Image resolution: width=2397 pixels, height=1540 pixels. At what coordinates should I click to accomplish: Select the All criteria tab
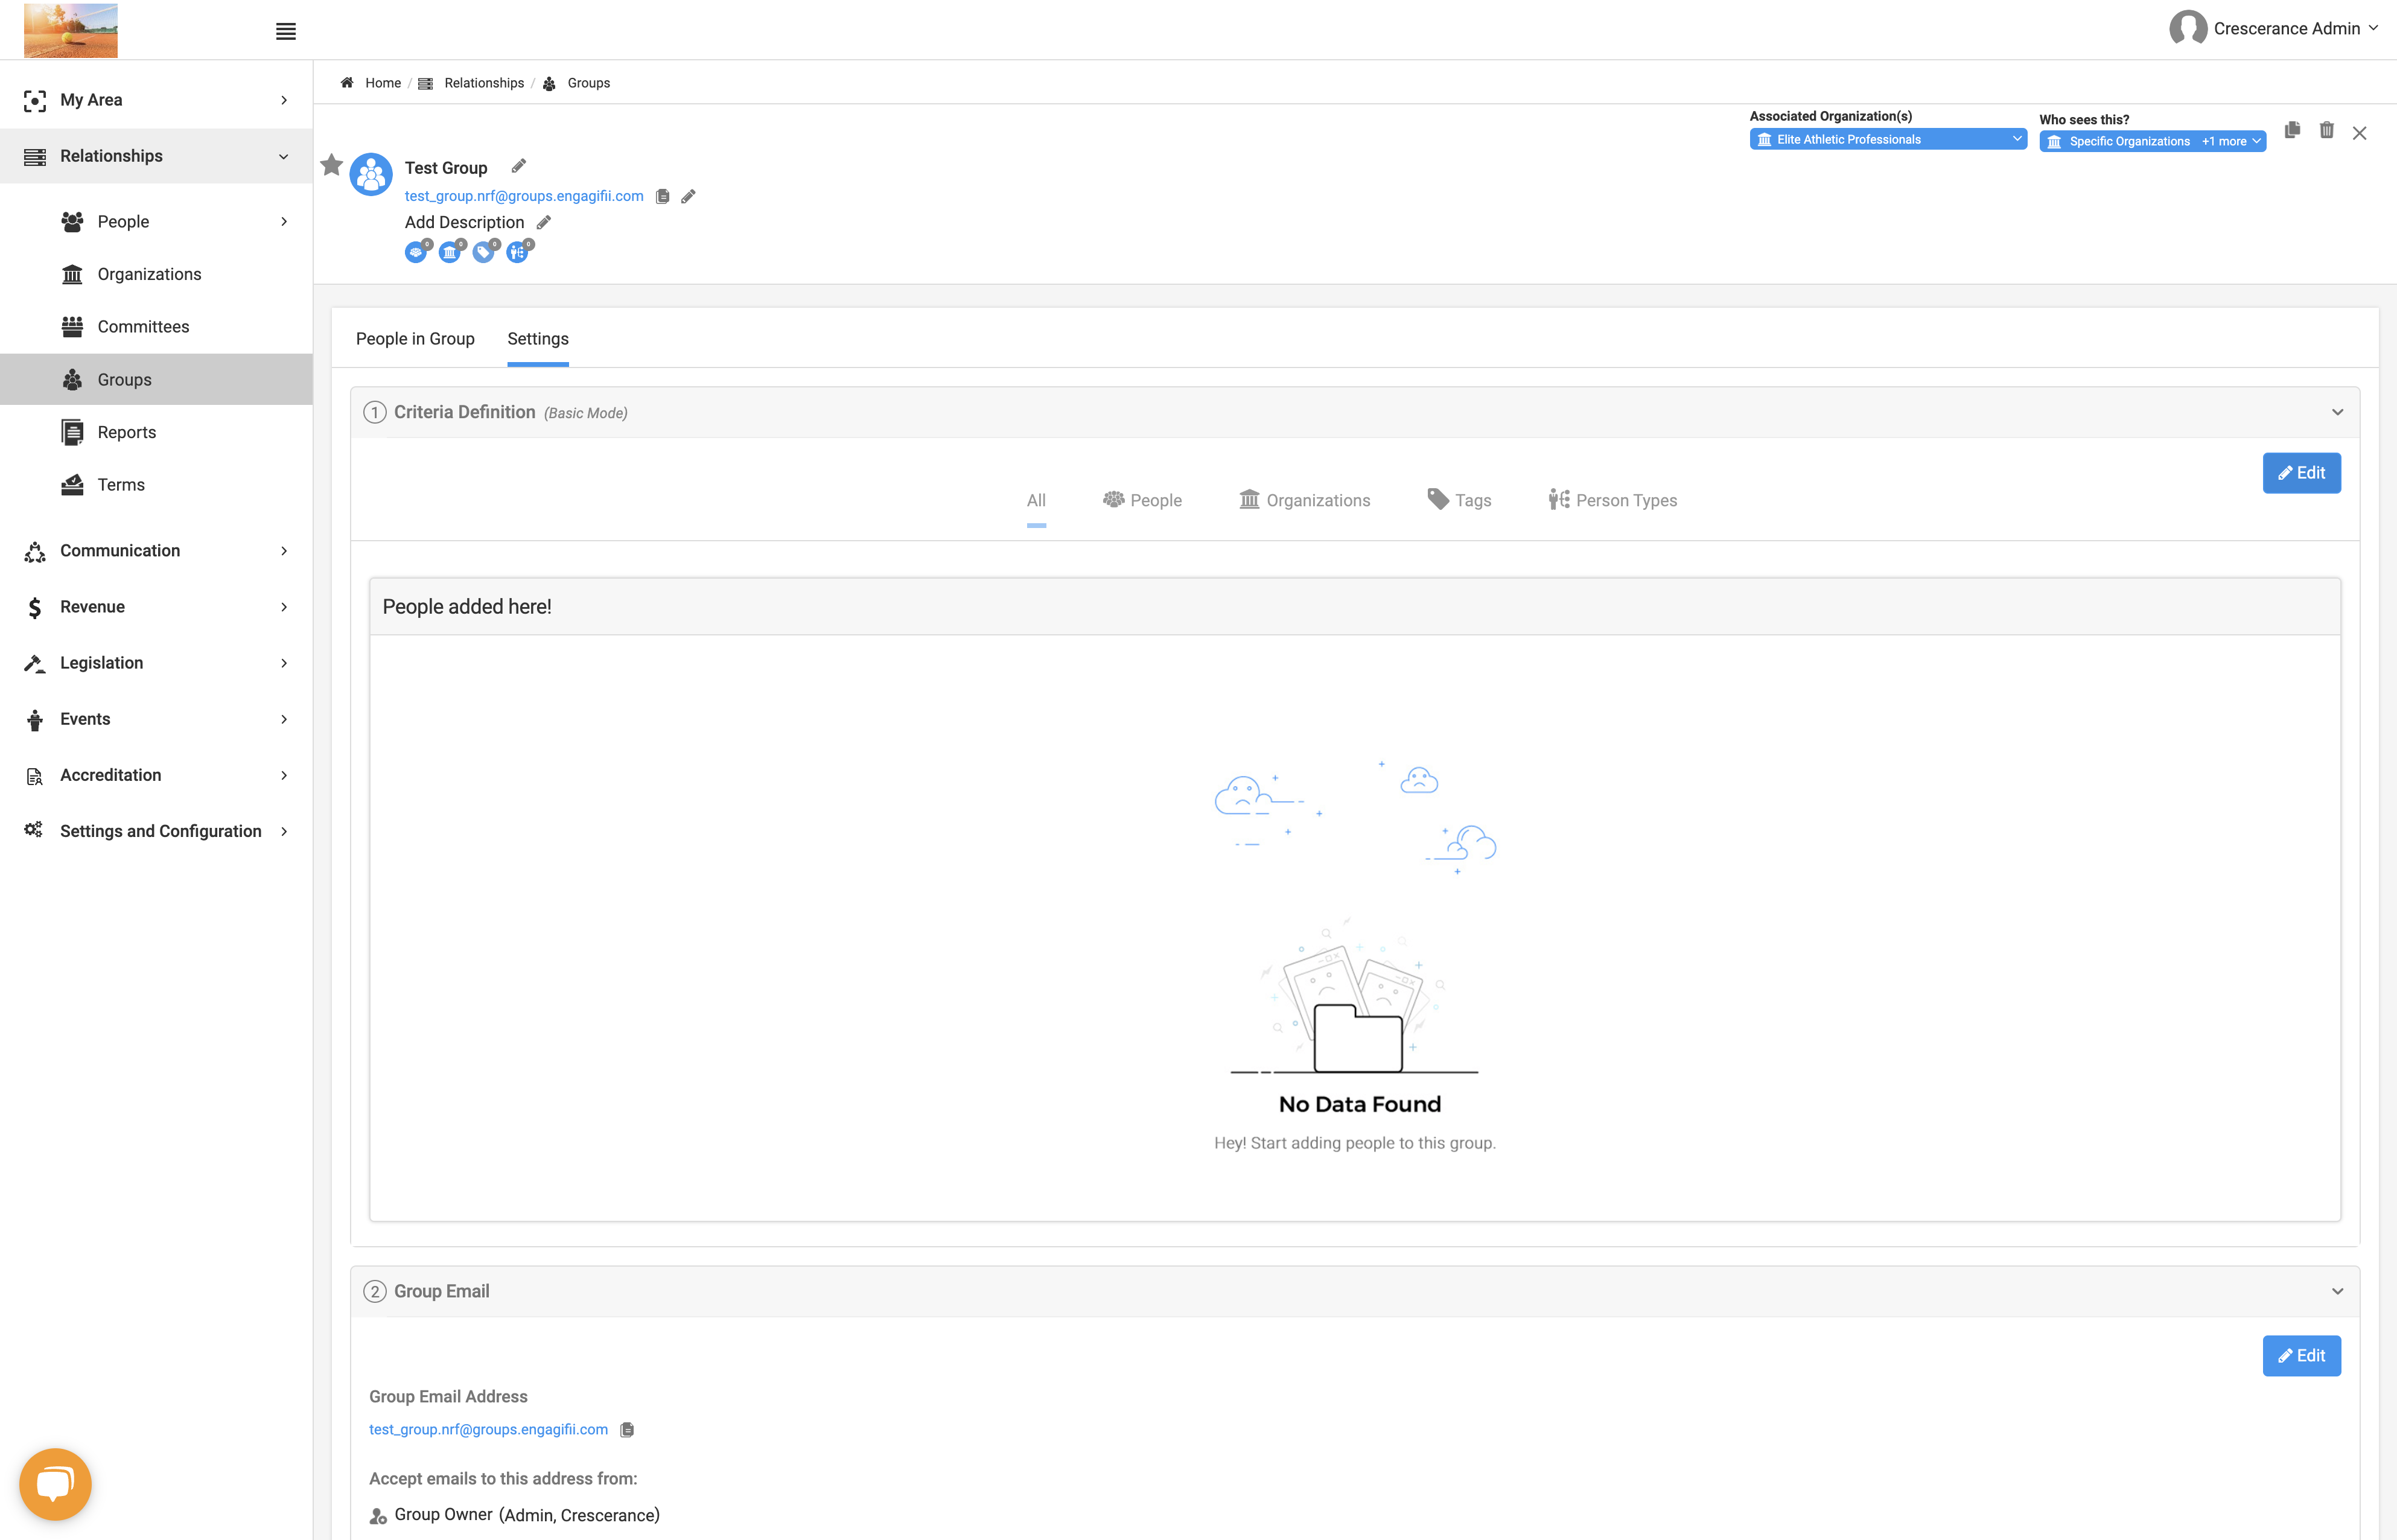pos(1036,501)
